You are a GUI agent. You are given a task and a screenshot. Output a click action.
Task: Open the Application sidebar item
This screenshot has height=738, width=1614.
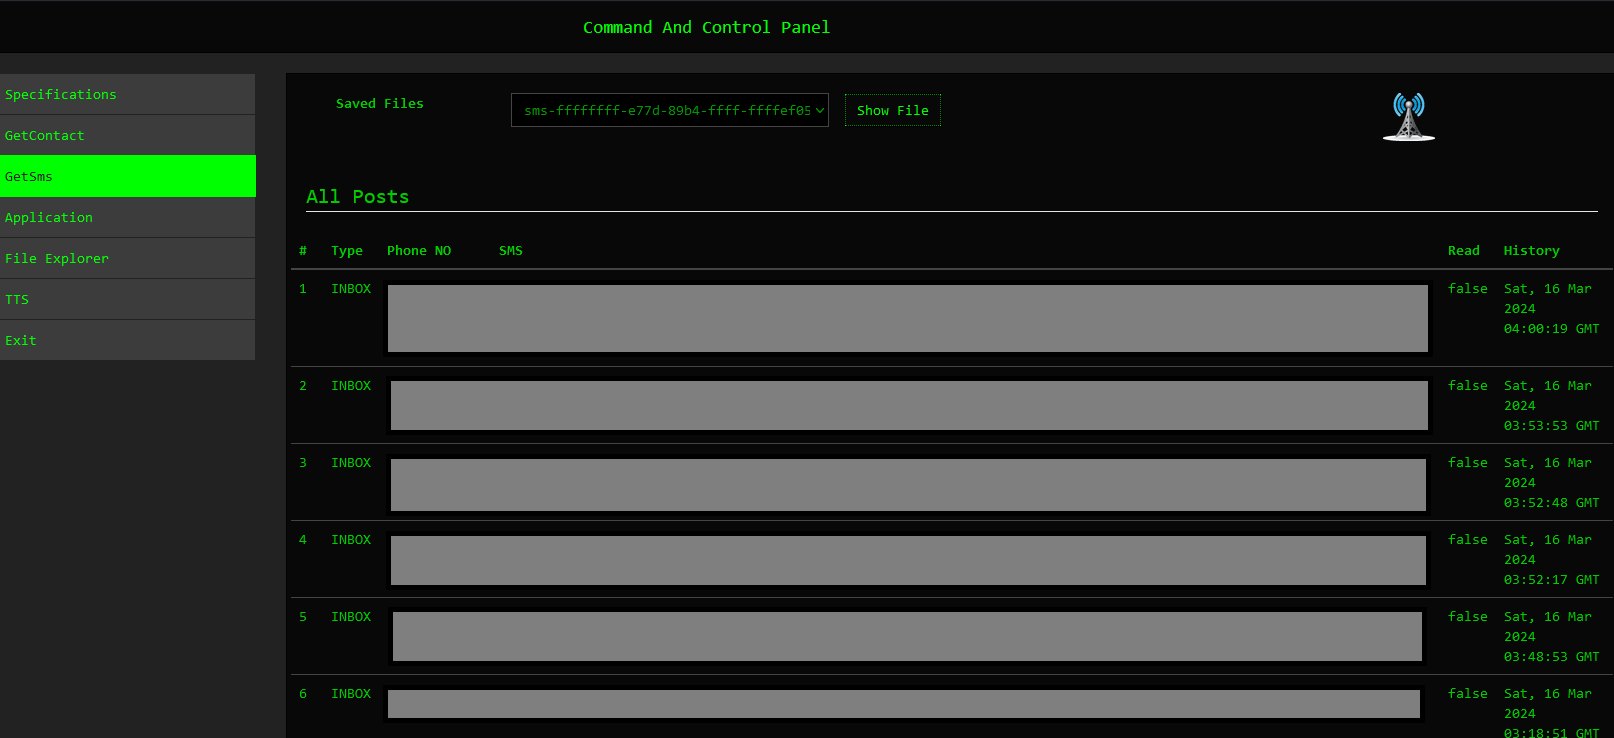[x=127, y=217]
